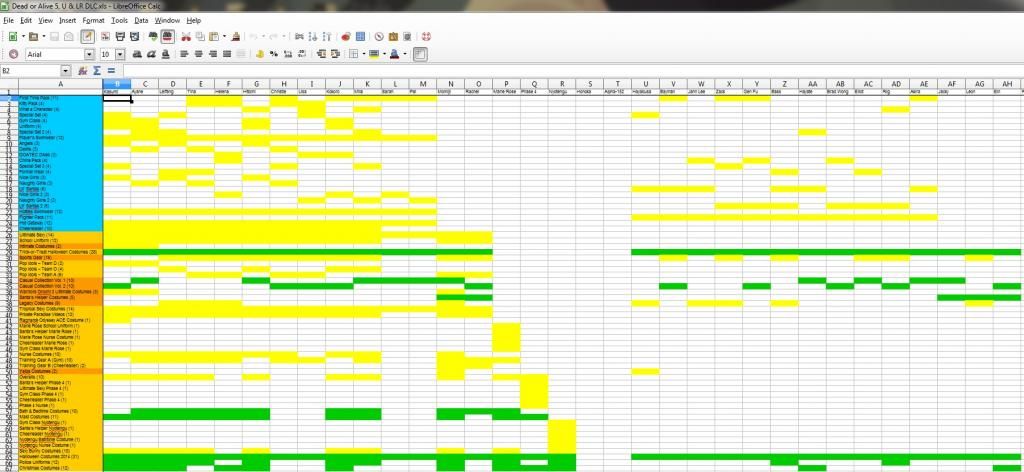Select column N header
1024x472 pixels.
tap(451, 84)
